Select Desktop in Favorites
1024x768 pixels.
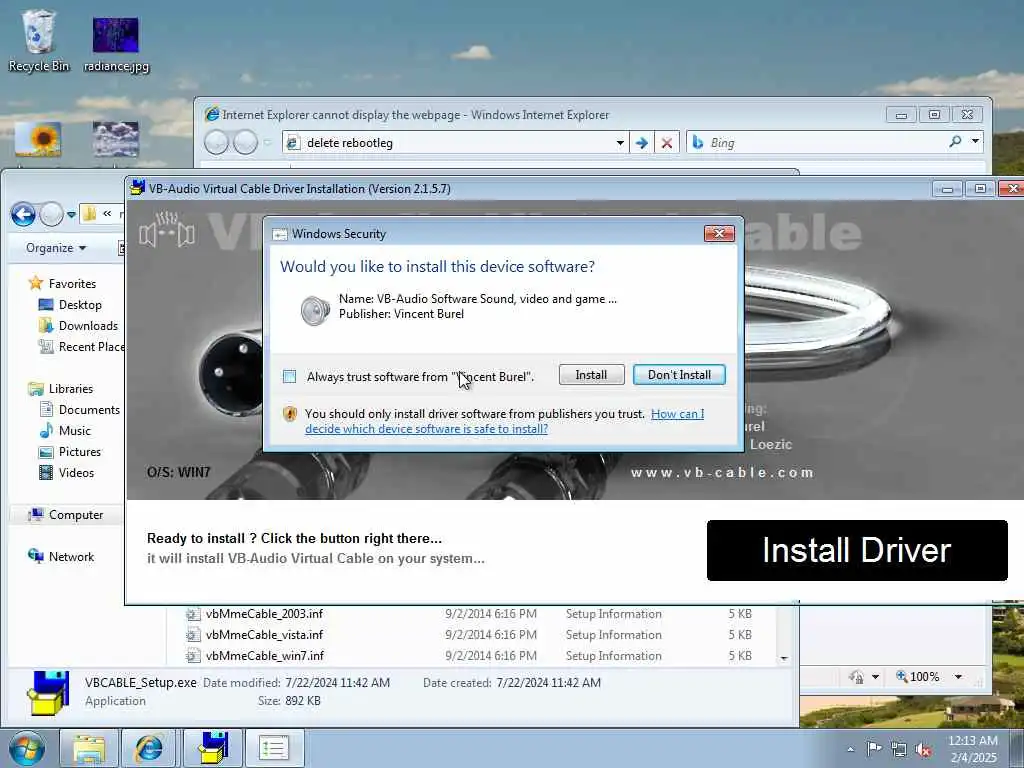[71, 305]
